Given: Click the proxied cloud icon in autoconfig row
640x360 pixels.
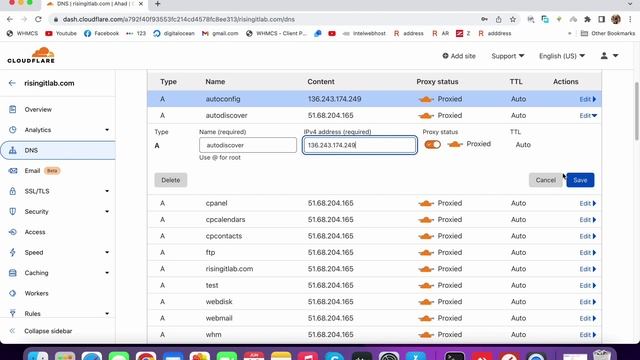Looking at the screenshot, I should coord(426,99).
